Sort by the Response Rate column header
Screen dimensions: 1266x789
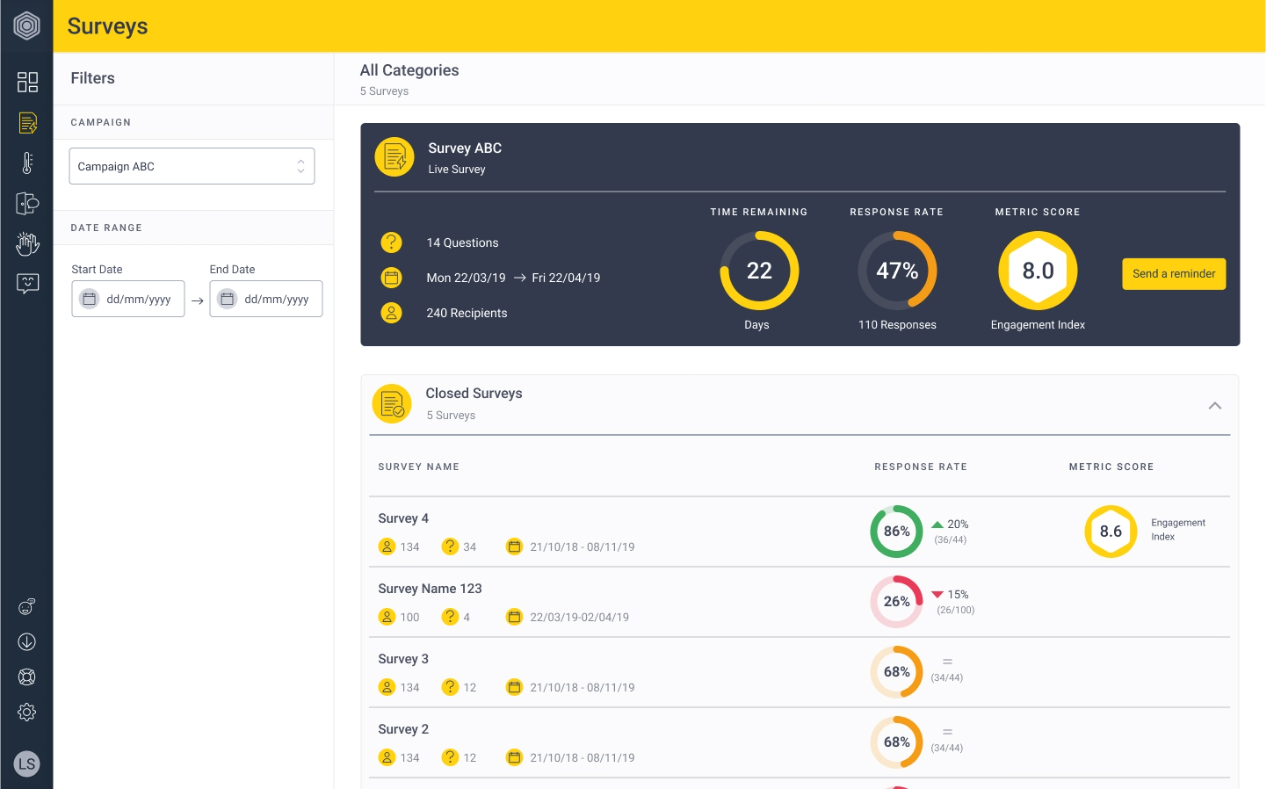pos(920,467)
